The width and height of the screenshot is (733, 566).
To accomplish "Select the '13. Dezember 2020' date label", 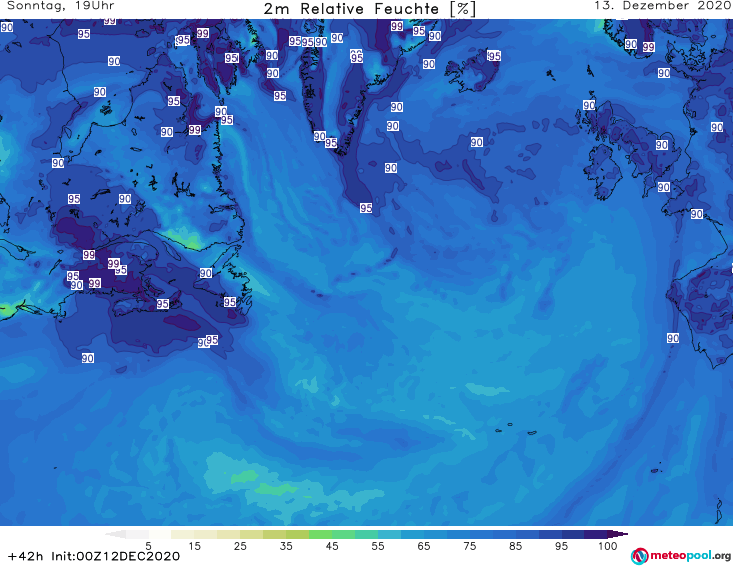I will point(662,6).
